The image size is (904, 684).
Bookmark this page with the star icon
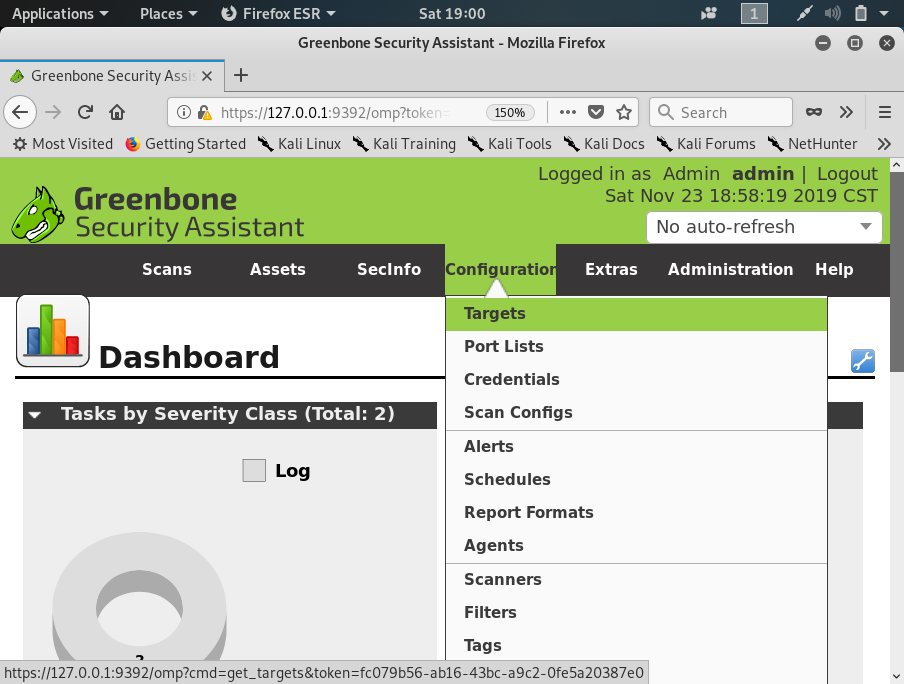click(x=623, y=112)
